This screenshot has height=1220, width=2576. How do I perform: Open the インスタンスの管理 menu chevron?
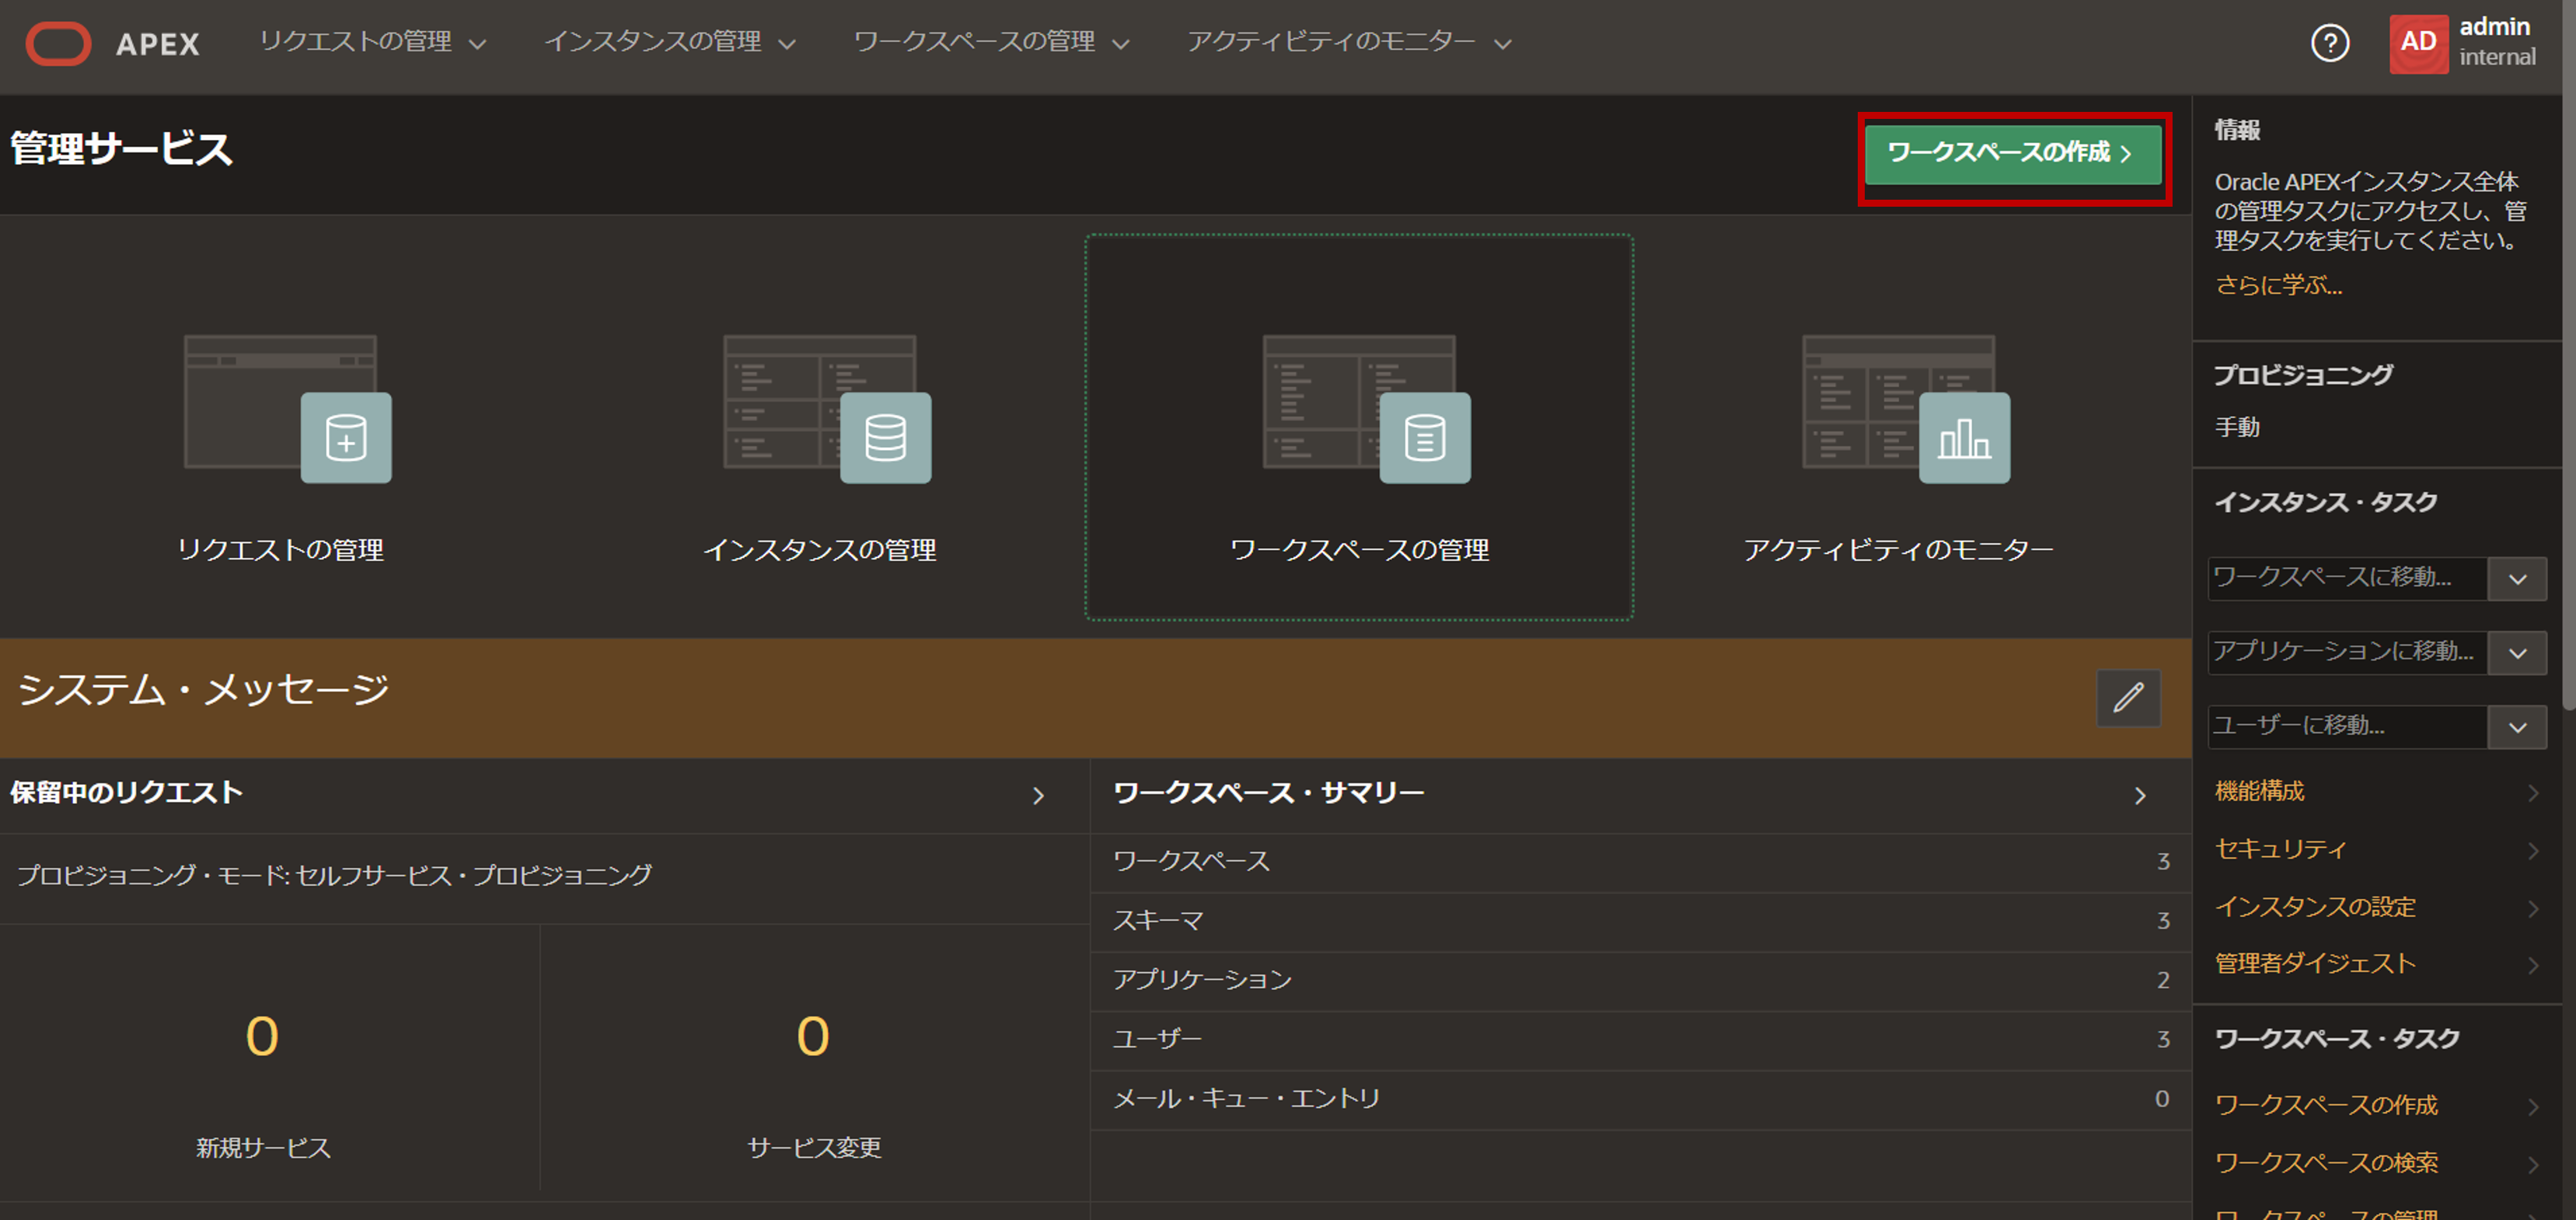(x=789, y=44)
